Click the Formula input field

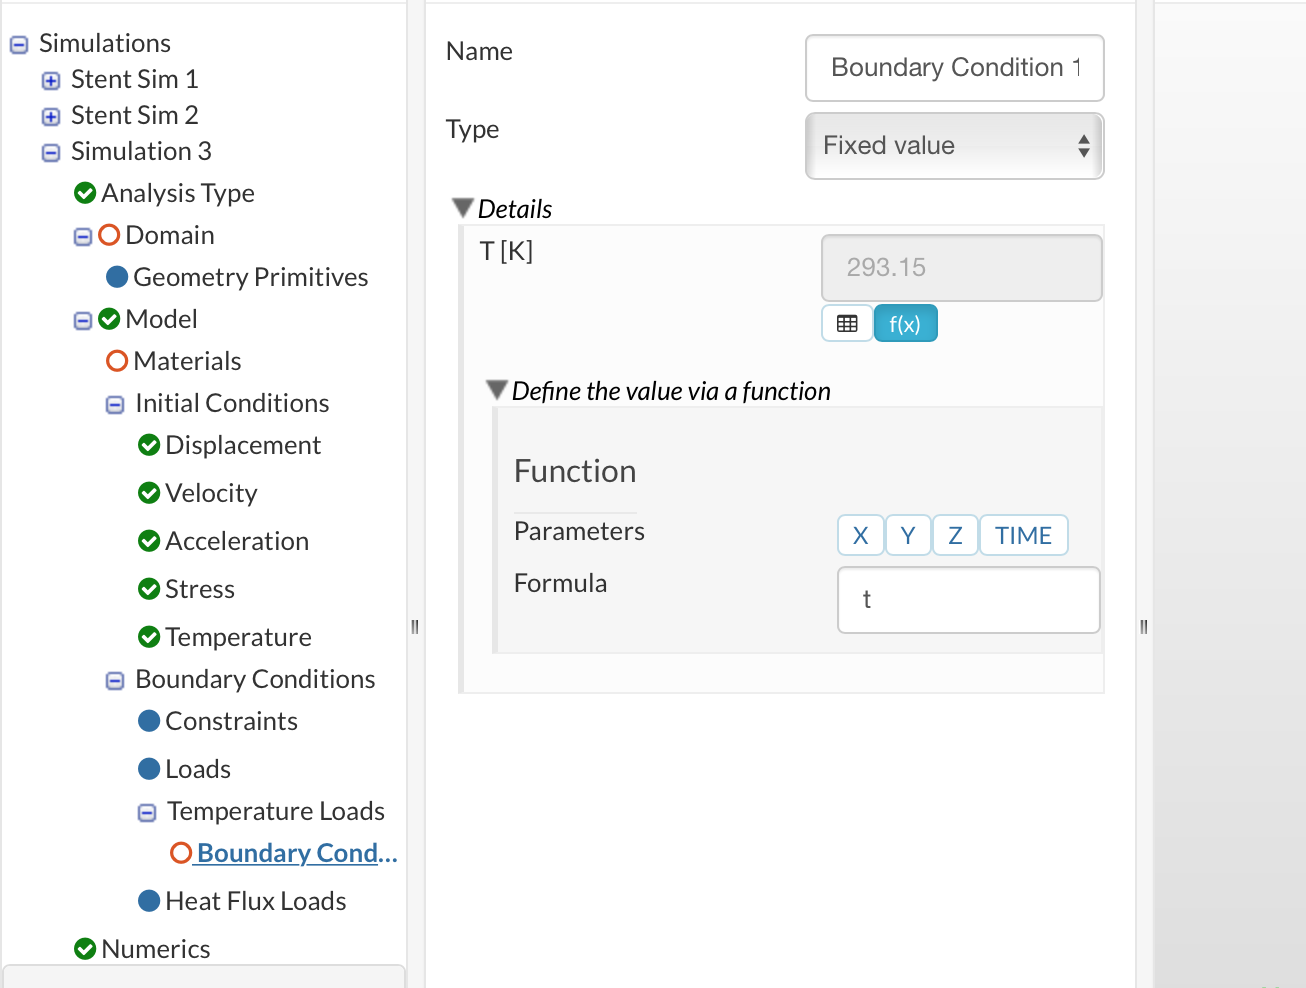pyautogui.click(x=968, y=600)
